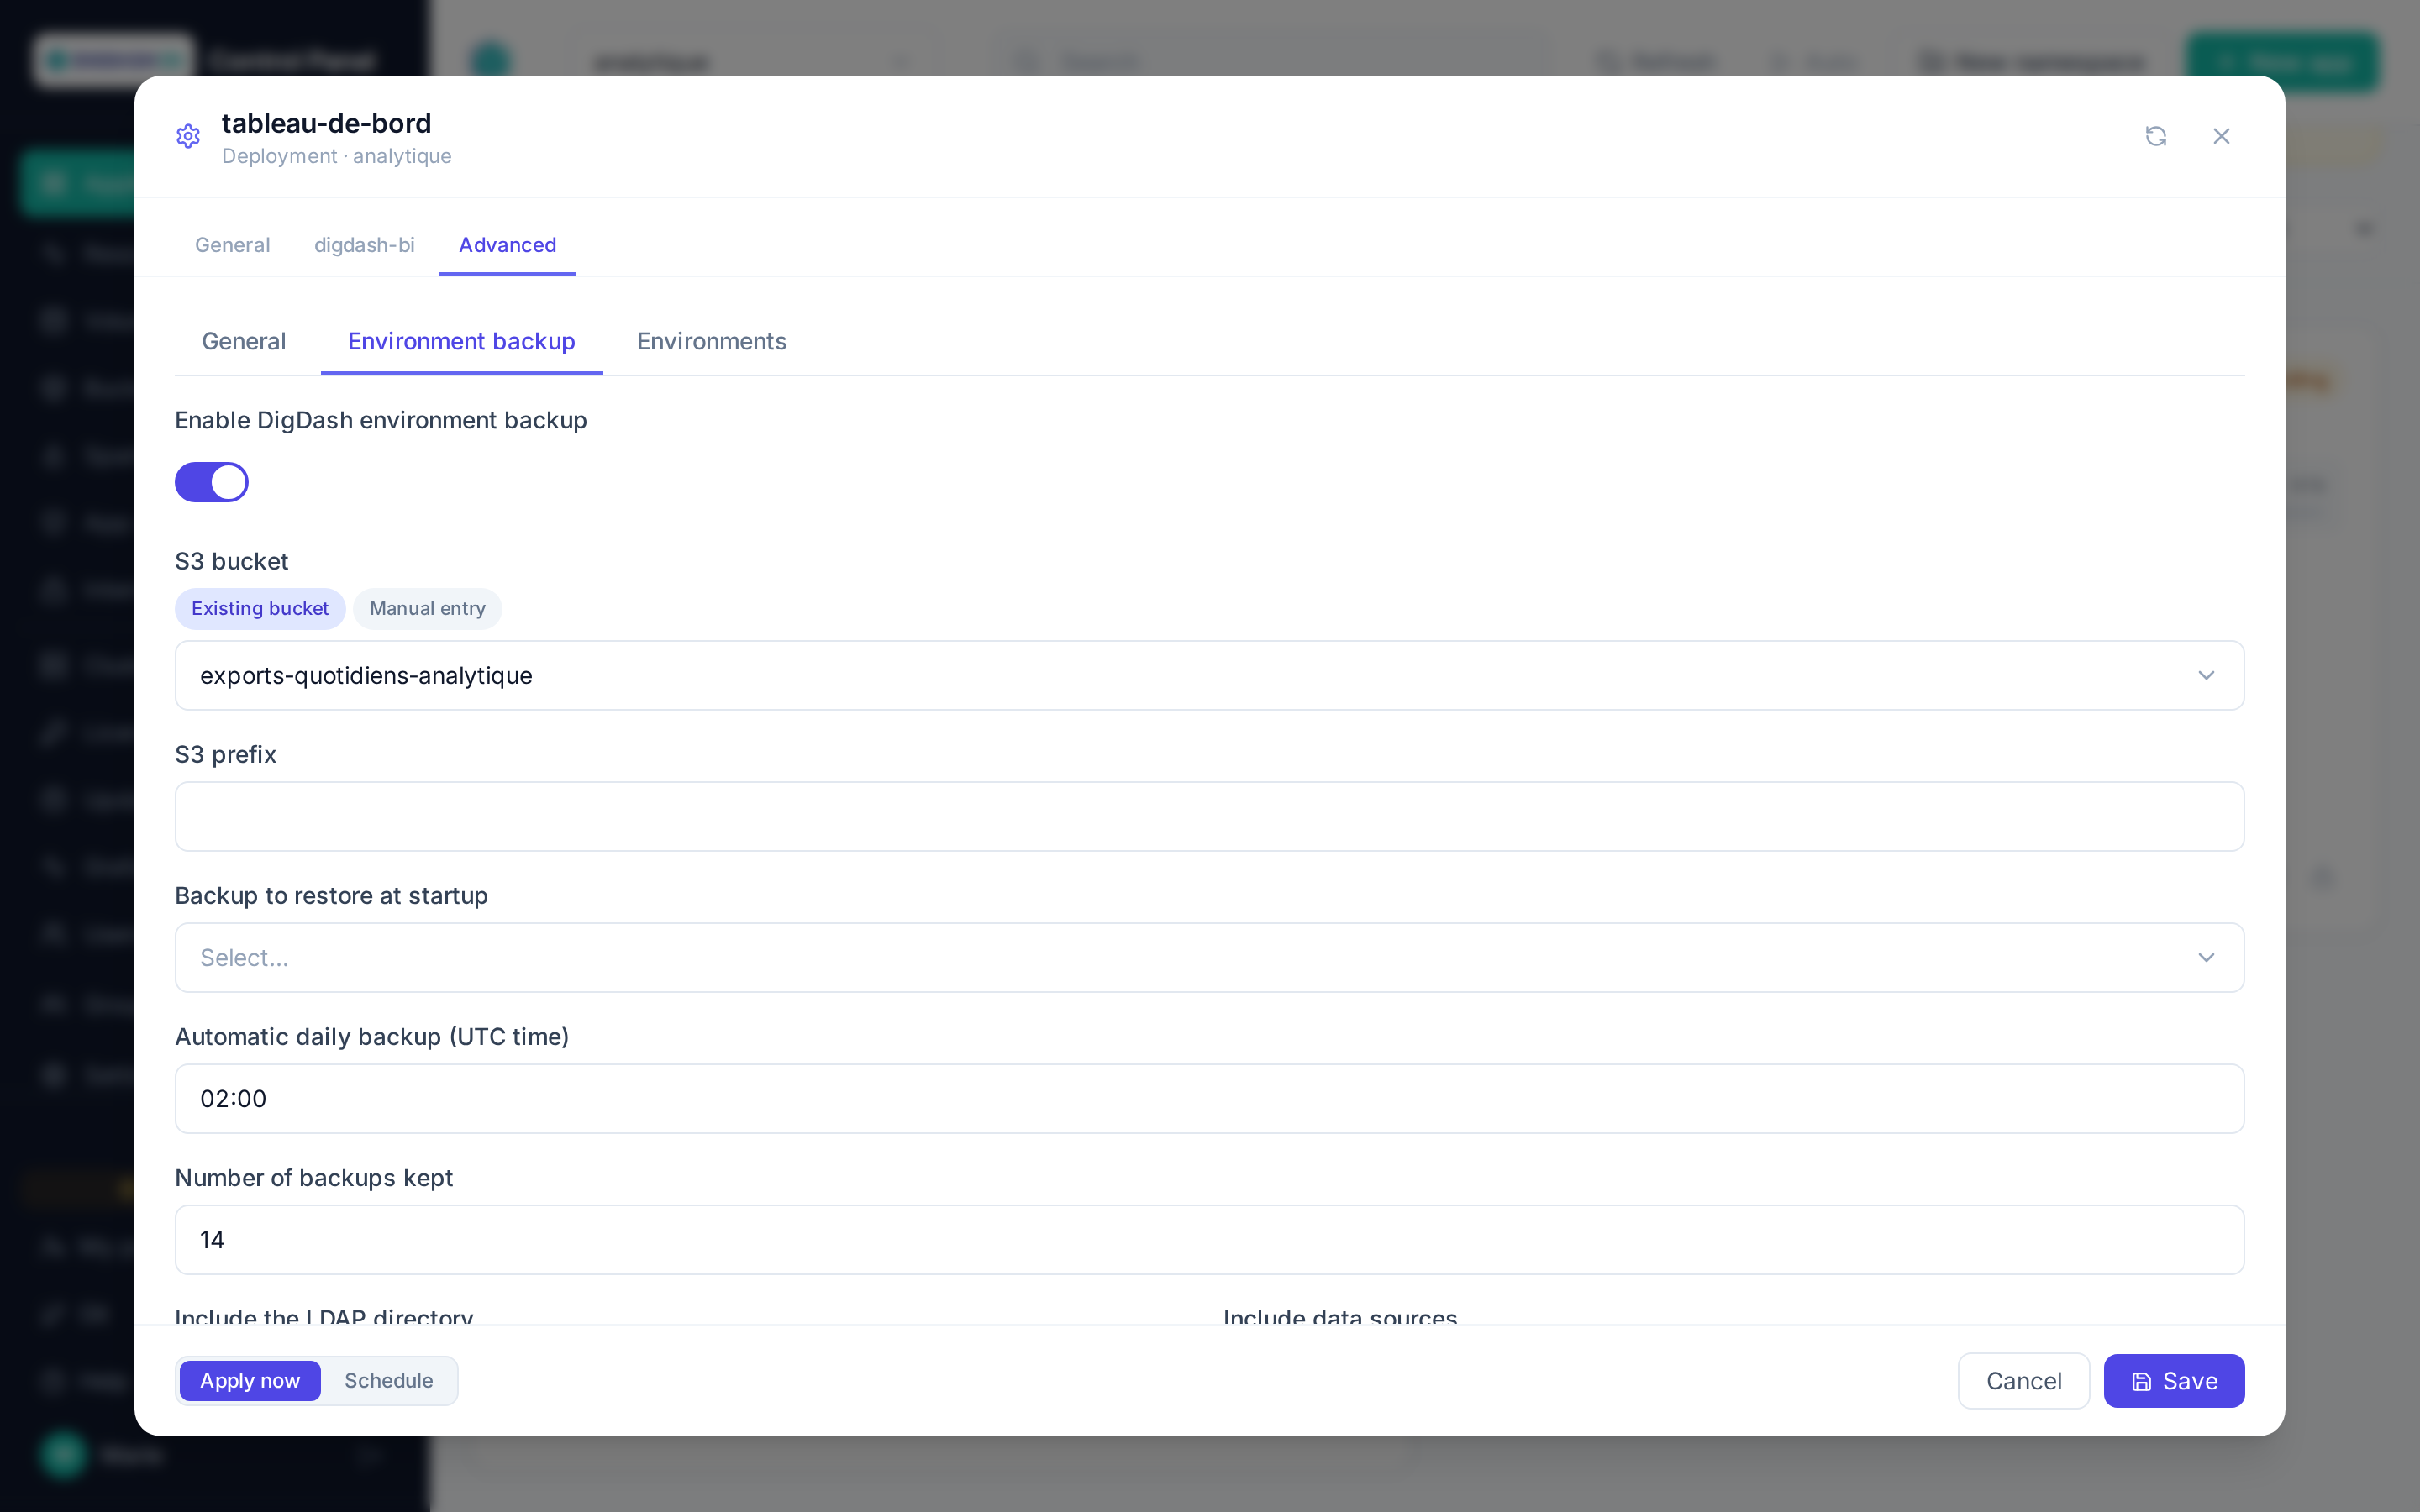Toggle DigDash environment backup switch

coord(212,482)
